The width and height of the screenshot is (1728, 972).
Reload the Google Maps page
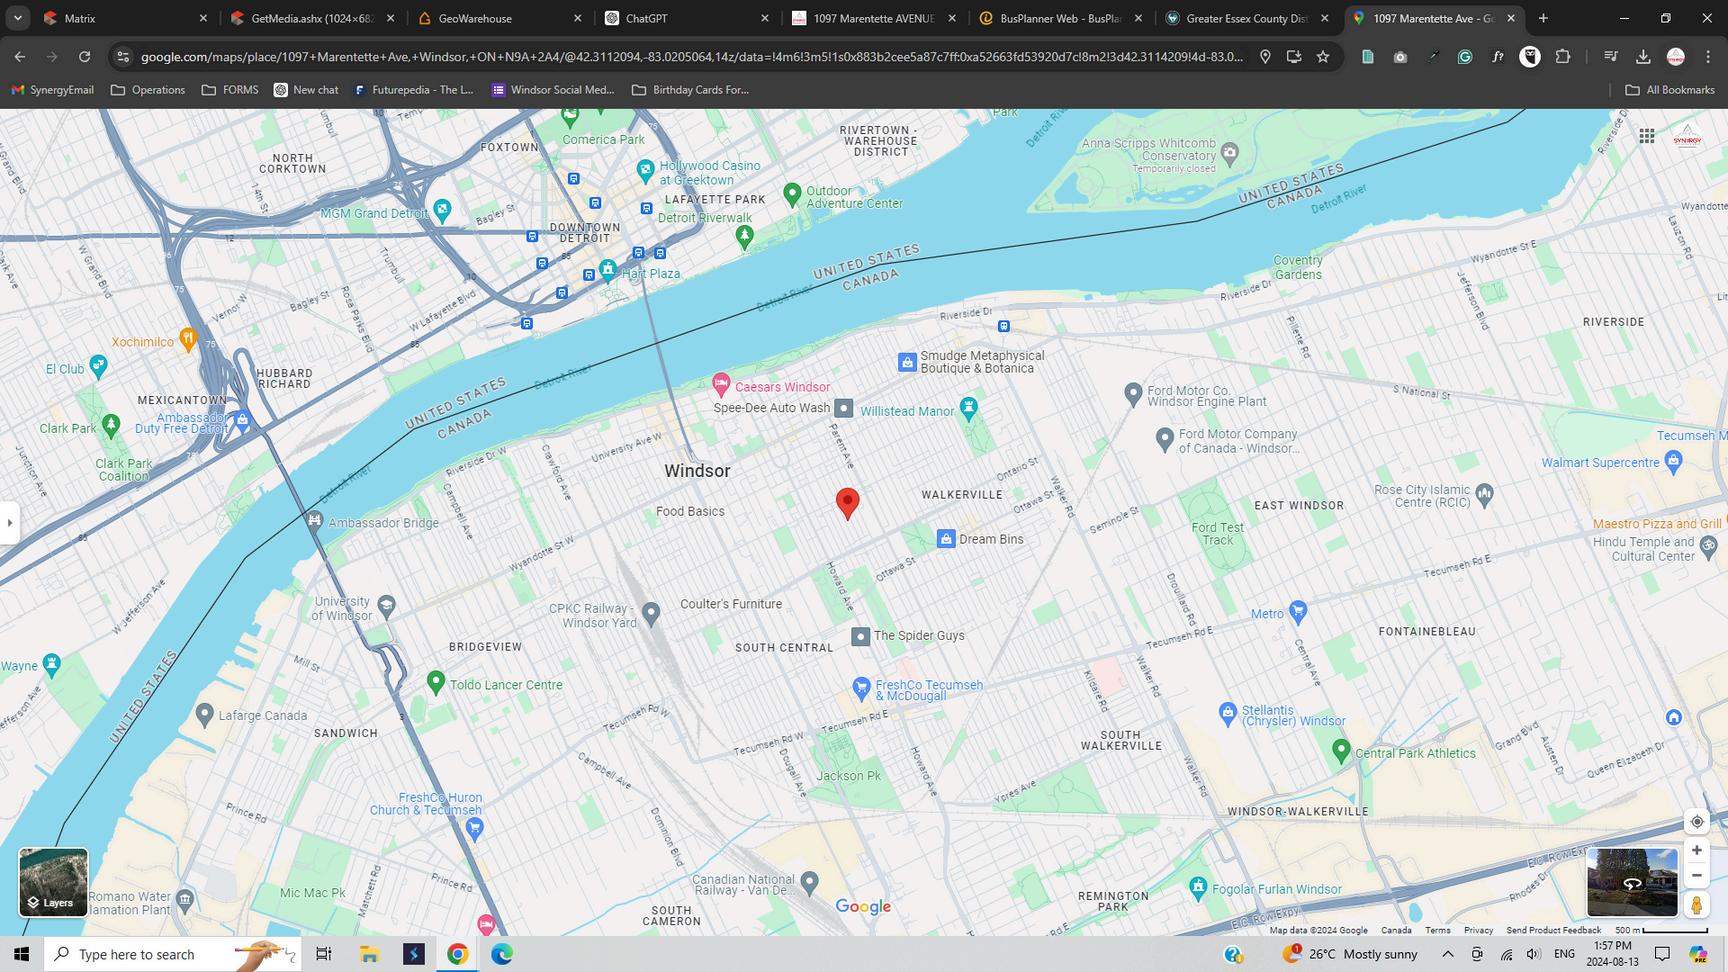tap(85, 57)
